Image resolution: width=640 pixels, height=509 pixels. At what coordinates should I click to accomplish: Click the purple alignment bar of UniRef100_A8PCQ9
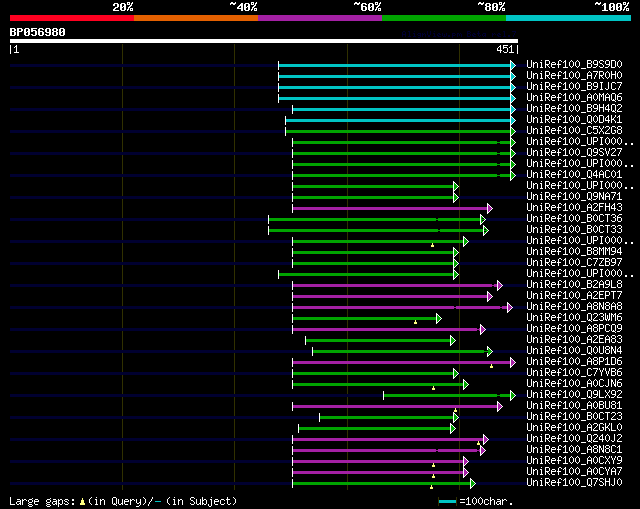click(x=386, y=329)
